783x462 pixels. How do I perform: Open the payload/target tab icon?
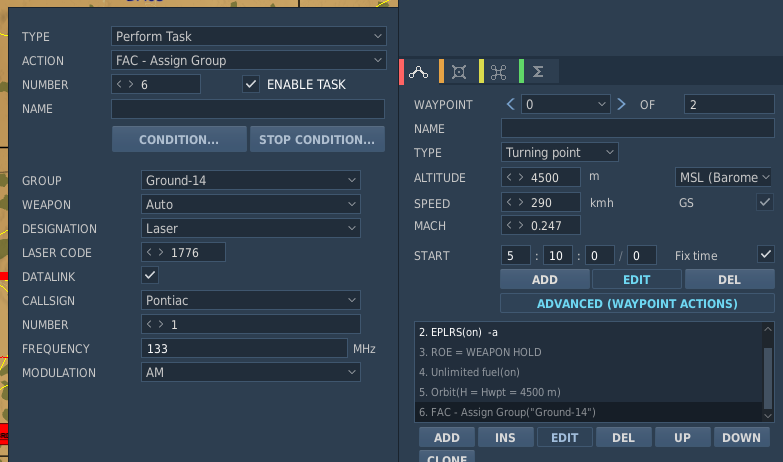(459, 72)
